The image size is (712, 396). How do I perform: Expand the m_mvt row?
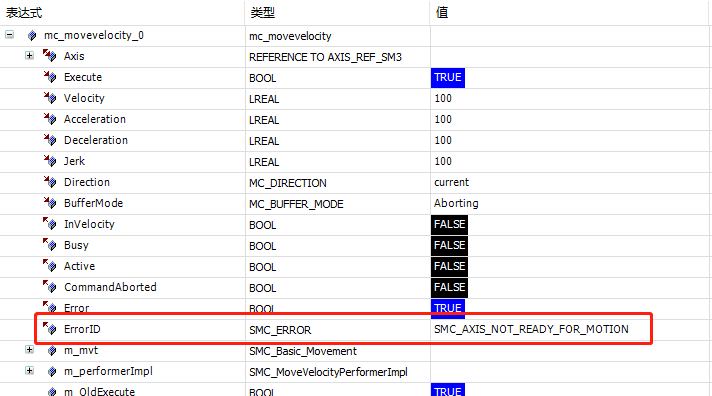[30, 349]
